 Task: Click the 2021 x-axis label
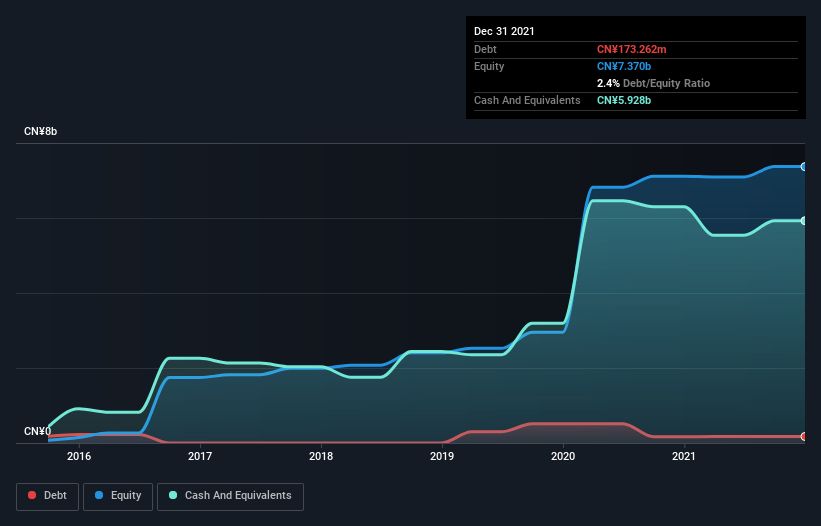click(x=684, y=456)
